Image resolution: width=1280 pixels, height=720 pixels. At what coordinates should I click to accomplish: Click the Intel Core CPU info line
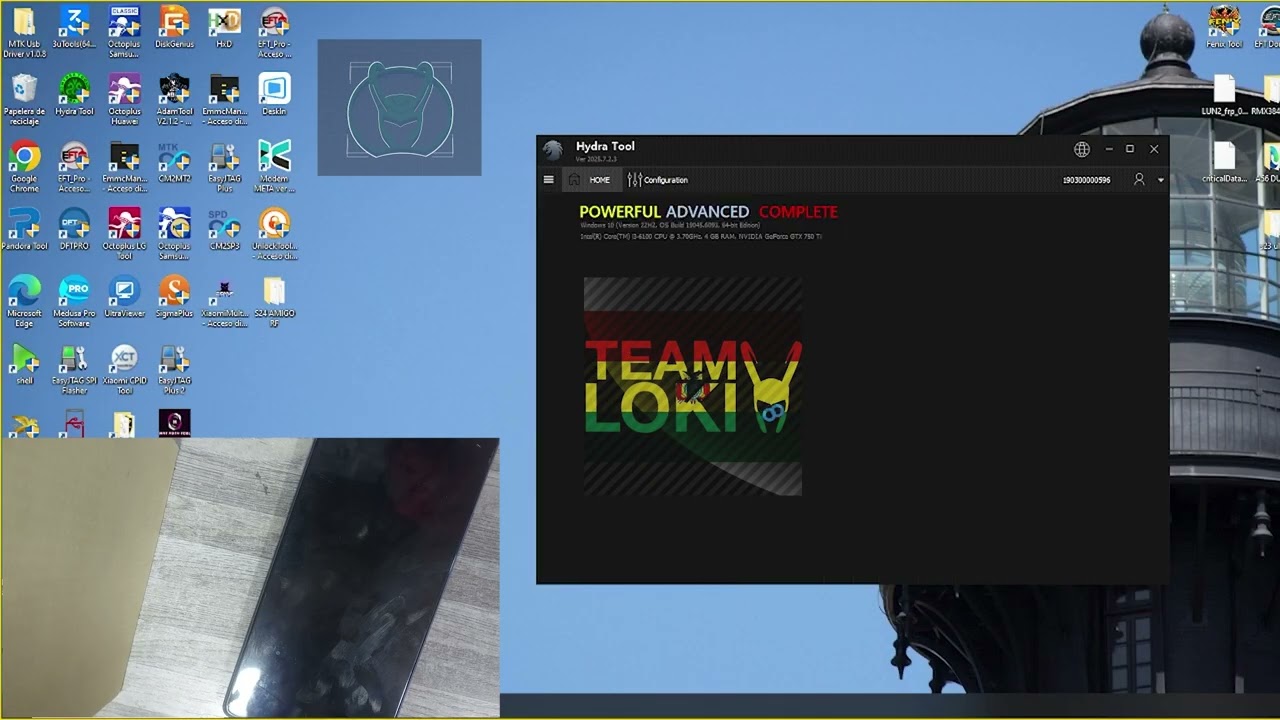pyautogui.click(x=701, y=237)
